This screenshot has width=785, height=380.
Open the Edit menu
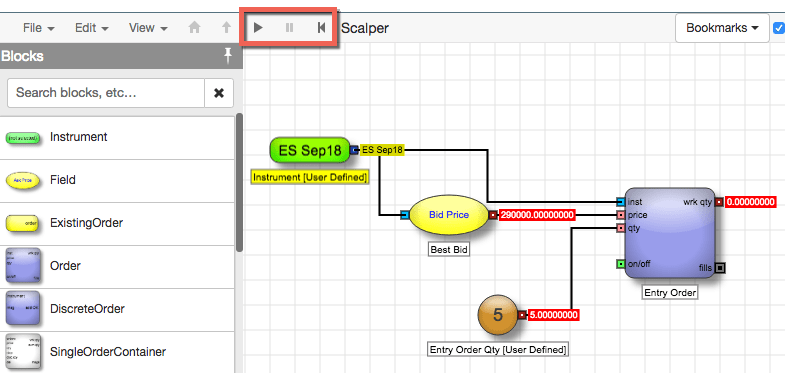coord(92,28)
